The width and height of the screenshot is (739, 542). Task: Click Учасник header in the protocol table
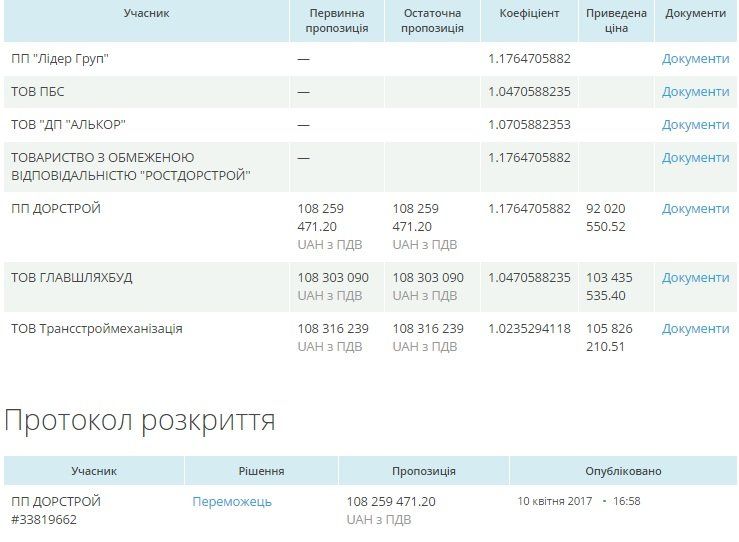tap(94, 471)
